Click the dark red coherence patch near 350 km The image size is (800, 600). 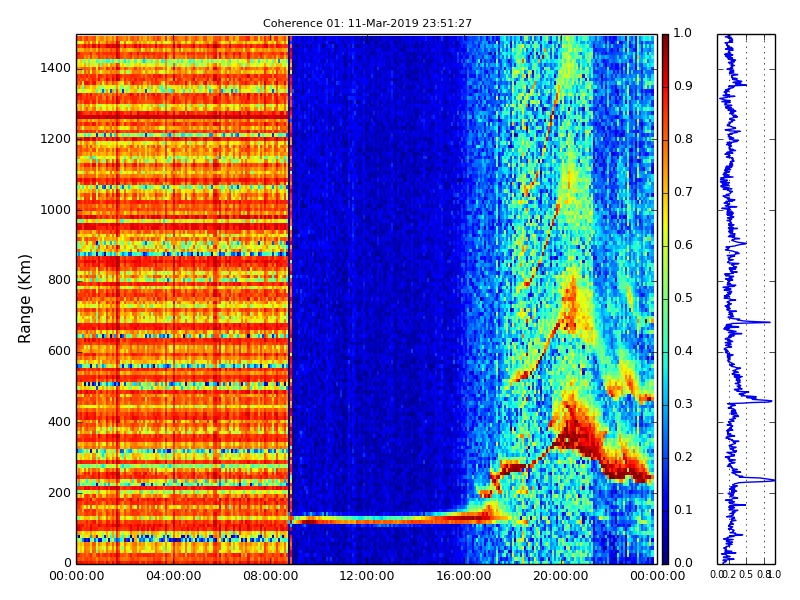click(579, 431)
